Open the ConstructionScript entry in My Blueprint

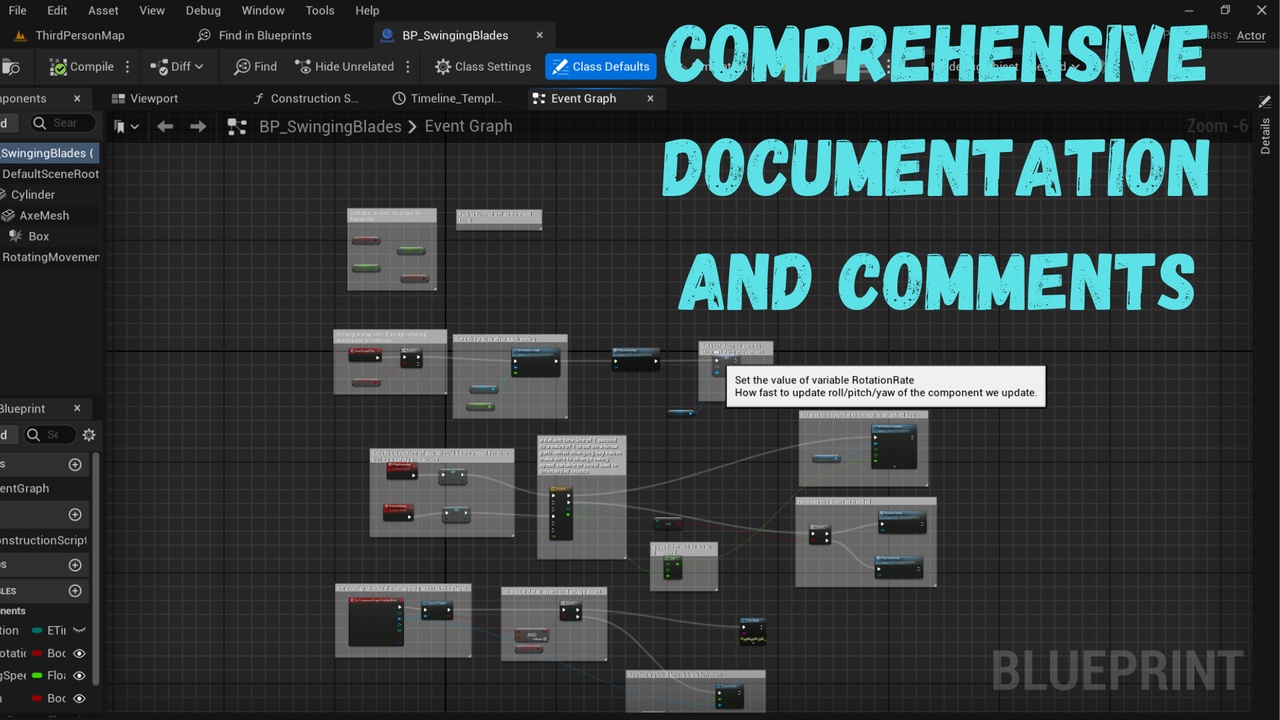[x=44, y=540]
